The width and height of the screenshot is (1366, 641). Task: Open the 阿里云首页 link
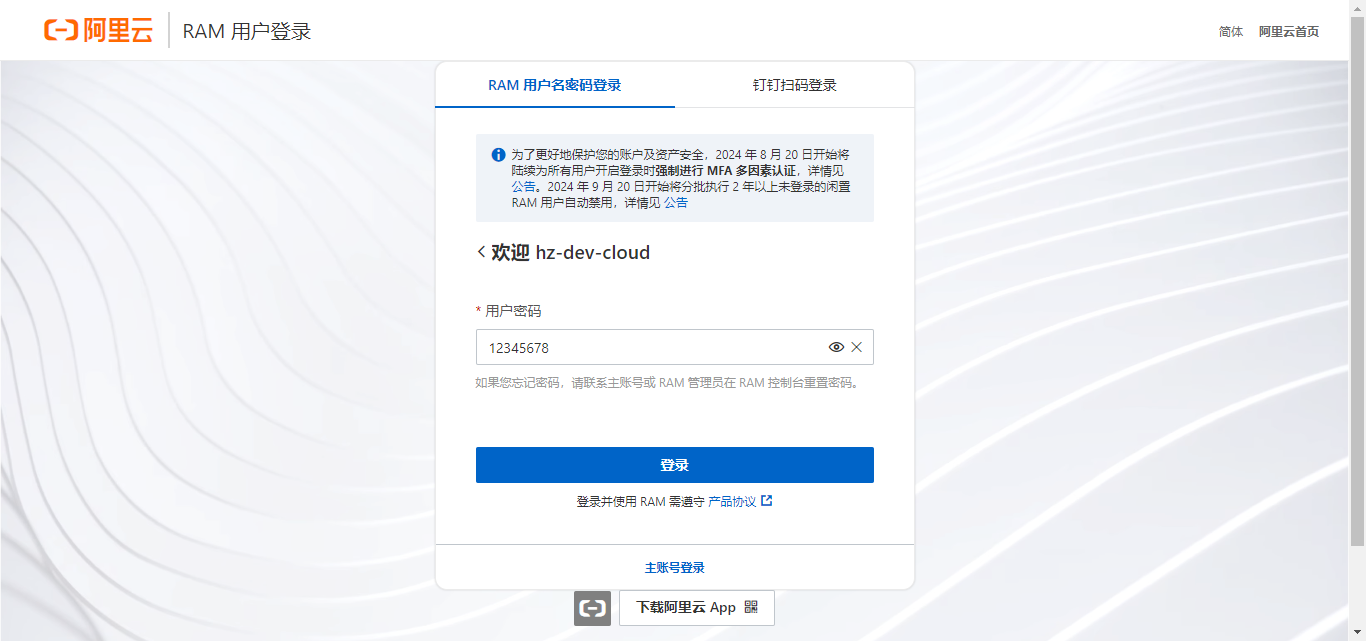pyautogui.click(x=1289, y=32)
